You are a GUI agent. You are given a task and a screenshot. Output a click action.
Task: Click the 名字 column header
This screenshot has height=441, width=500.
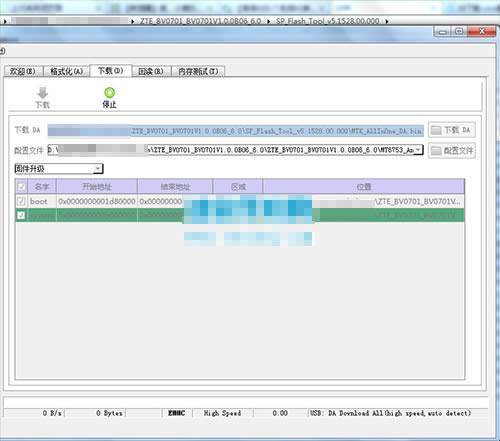[42, 187]
